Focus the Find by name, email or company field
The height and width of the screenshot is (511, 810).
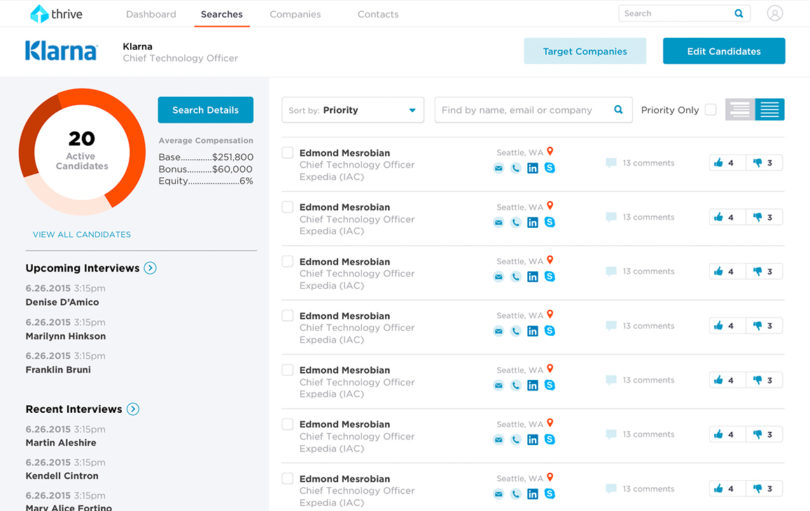533,110
